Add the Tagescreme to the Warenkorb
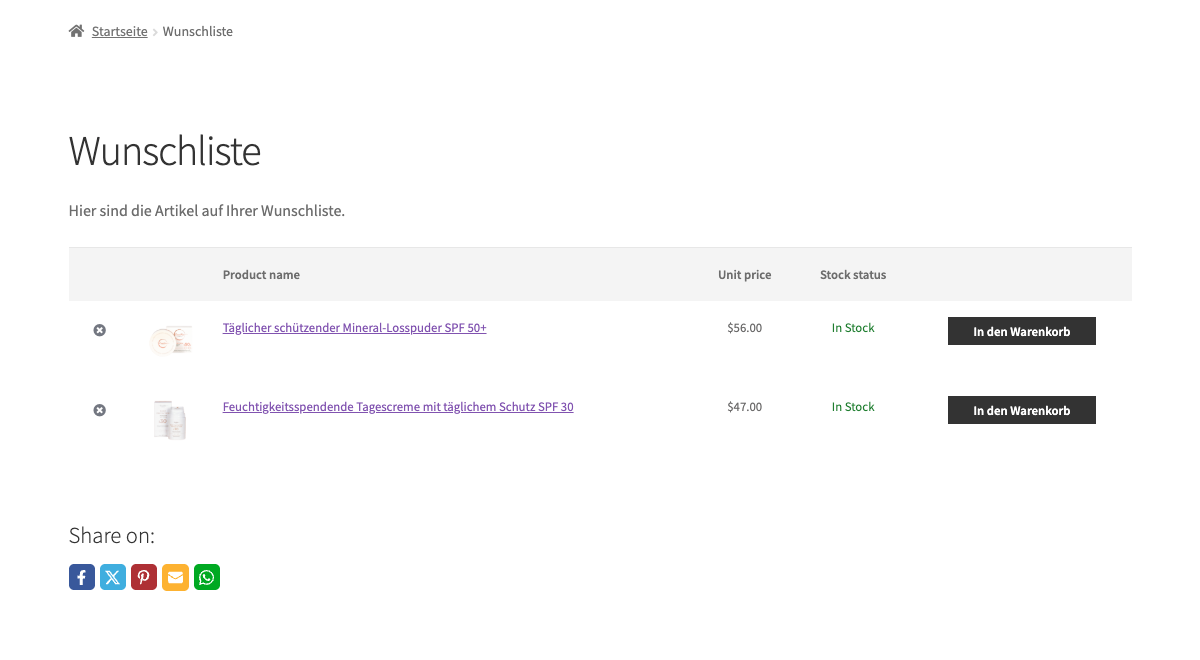The height and width of the screenshot is (660, 1200). [1021, 410]
